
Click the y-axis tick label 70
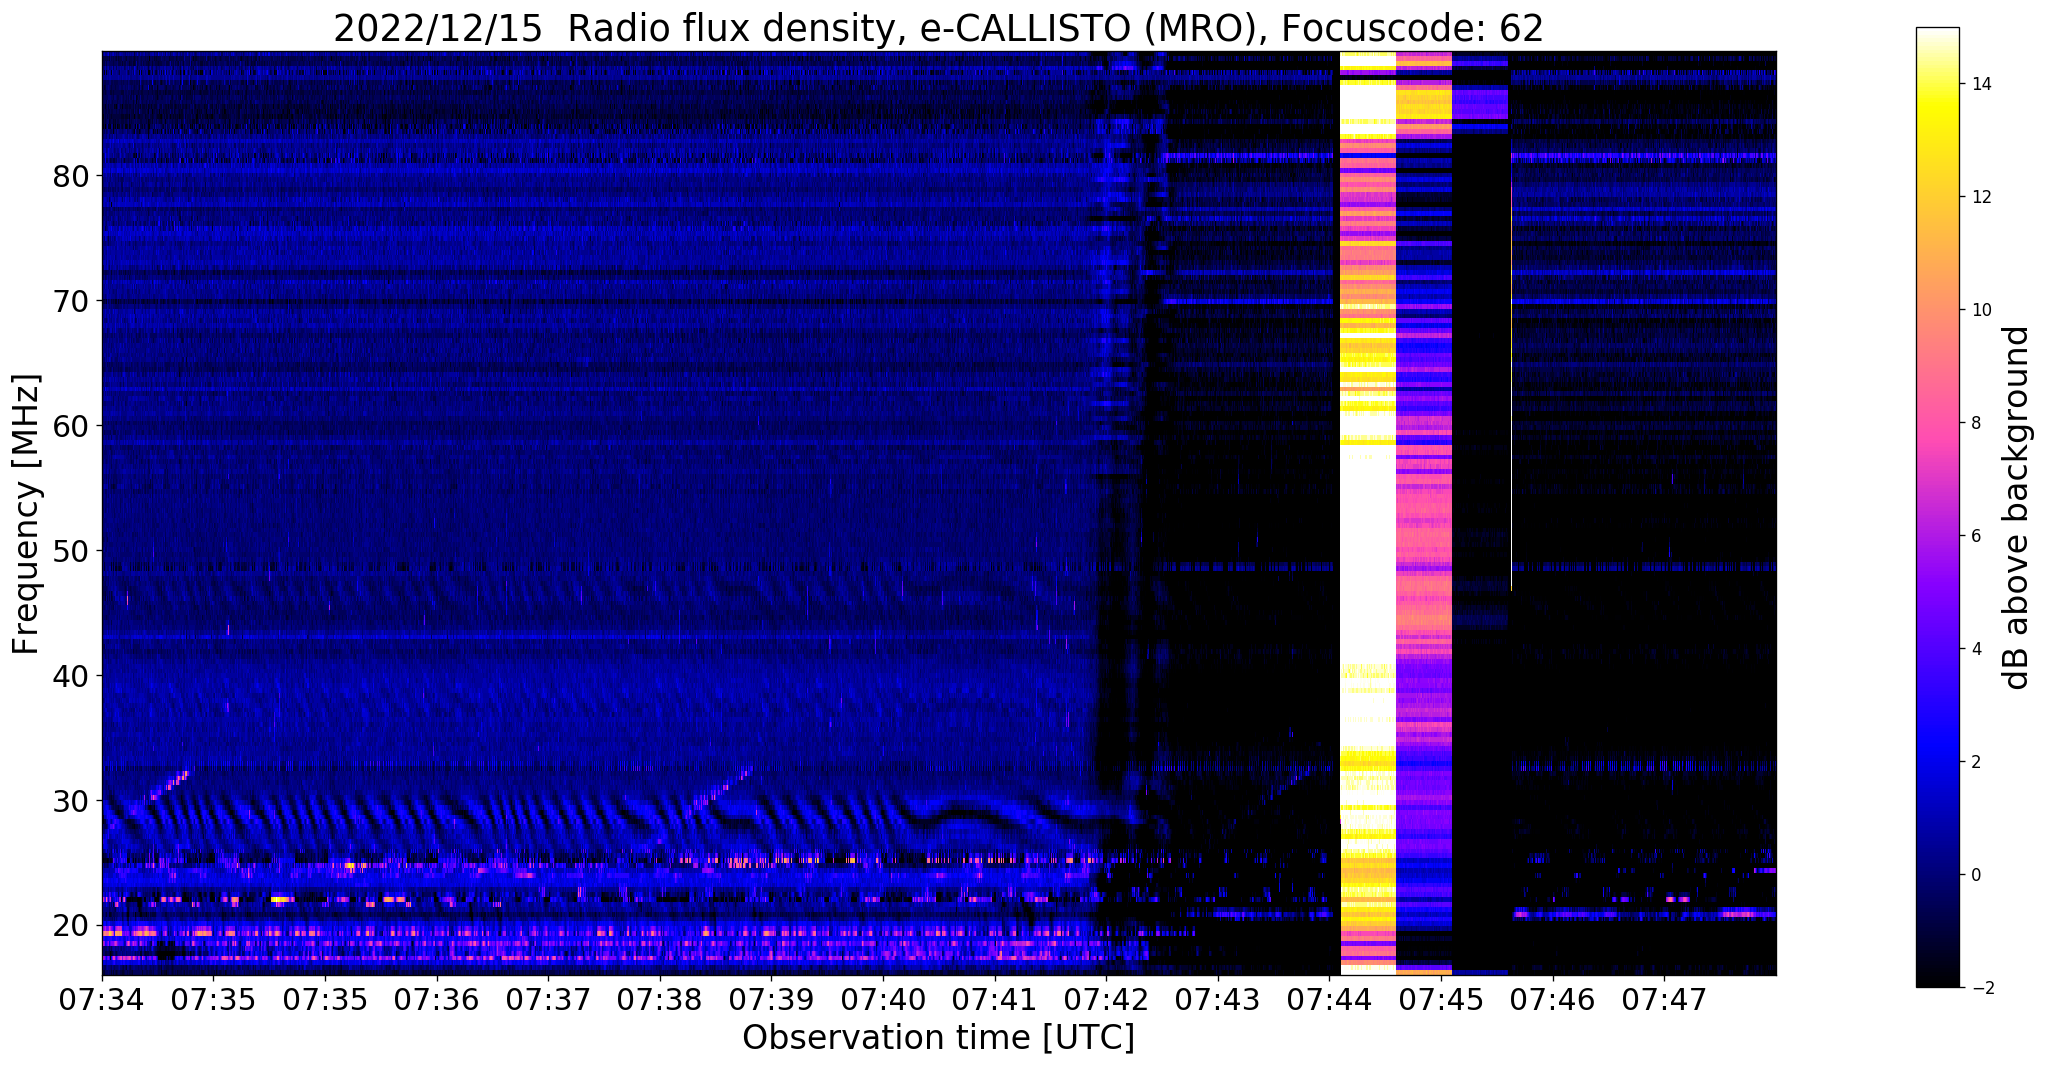pyautogui.click(x=71, y=301)
